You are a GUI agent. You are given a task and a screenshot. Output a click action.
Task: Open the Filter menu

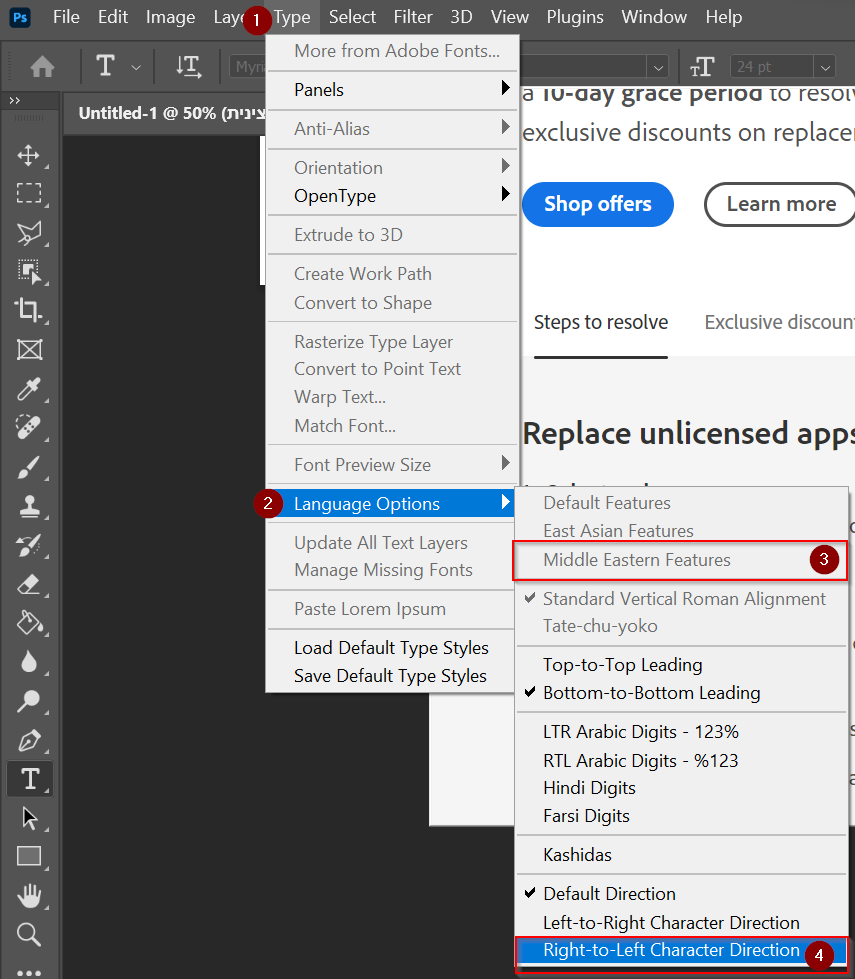click(413, 17)
